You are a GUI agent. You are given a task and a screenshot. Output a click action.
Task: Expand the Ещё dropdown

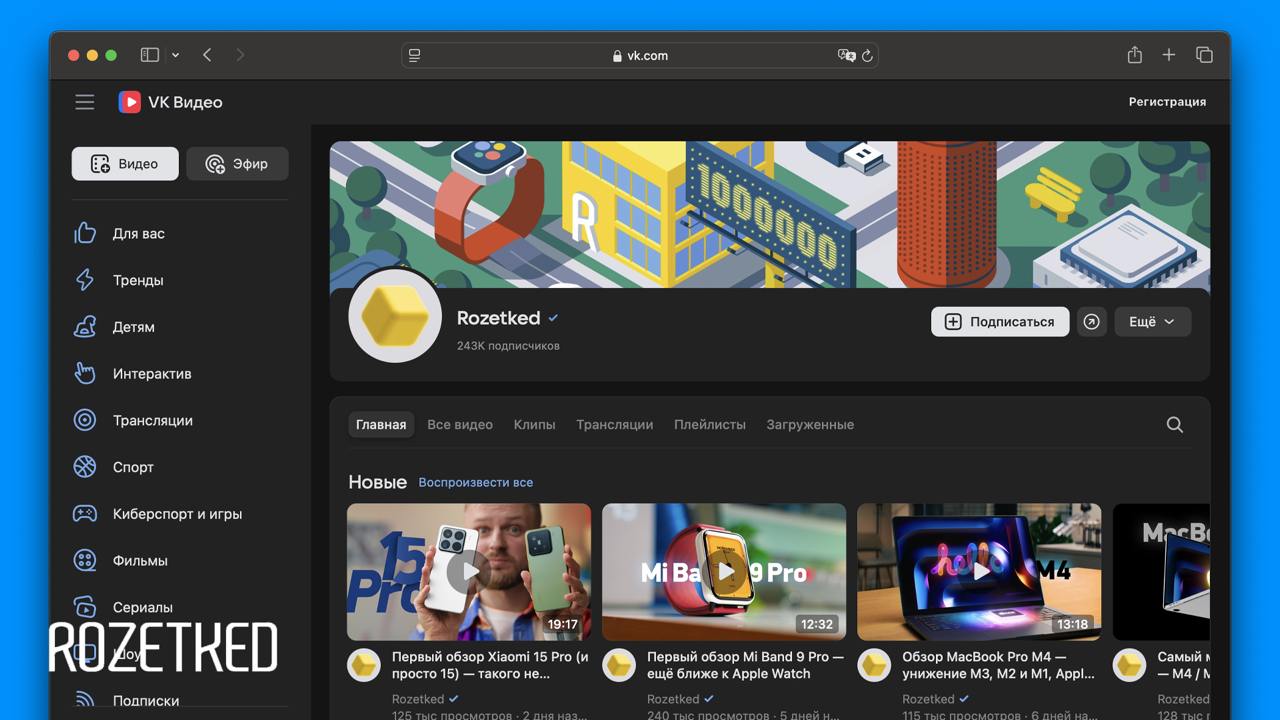pos(1152,322)
